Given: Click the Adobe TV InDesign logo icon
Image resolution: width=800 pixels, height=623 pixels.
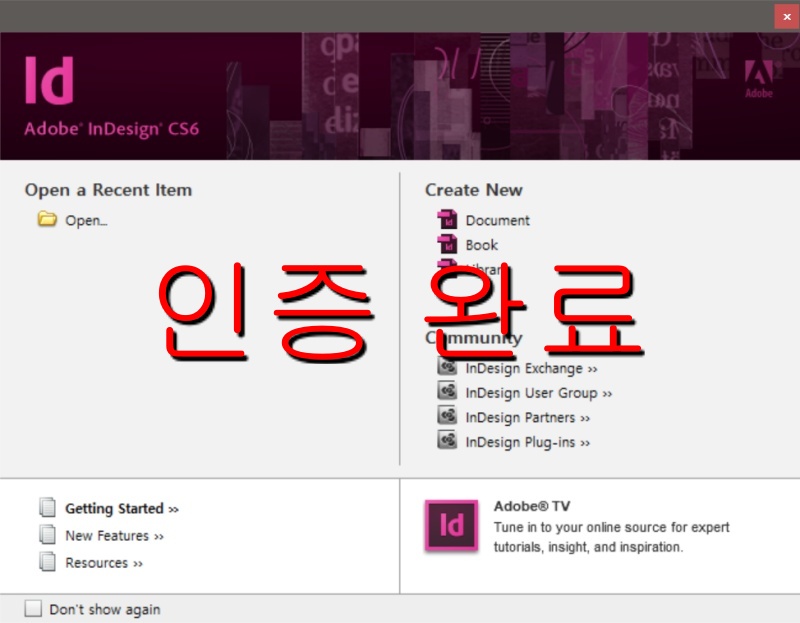Looking at the screenshot, I should [x=454, y=528].
